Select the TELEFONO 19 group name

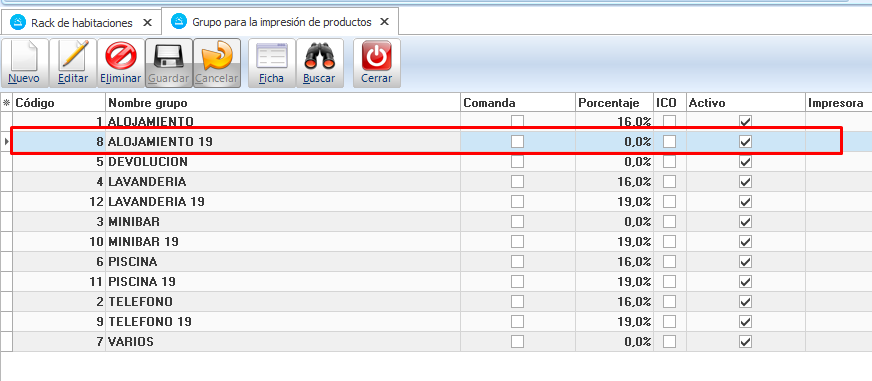coord(283,322)
